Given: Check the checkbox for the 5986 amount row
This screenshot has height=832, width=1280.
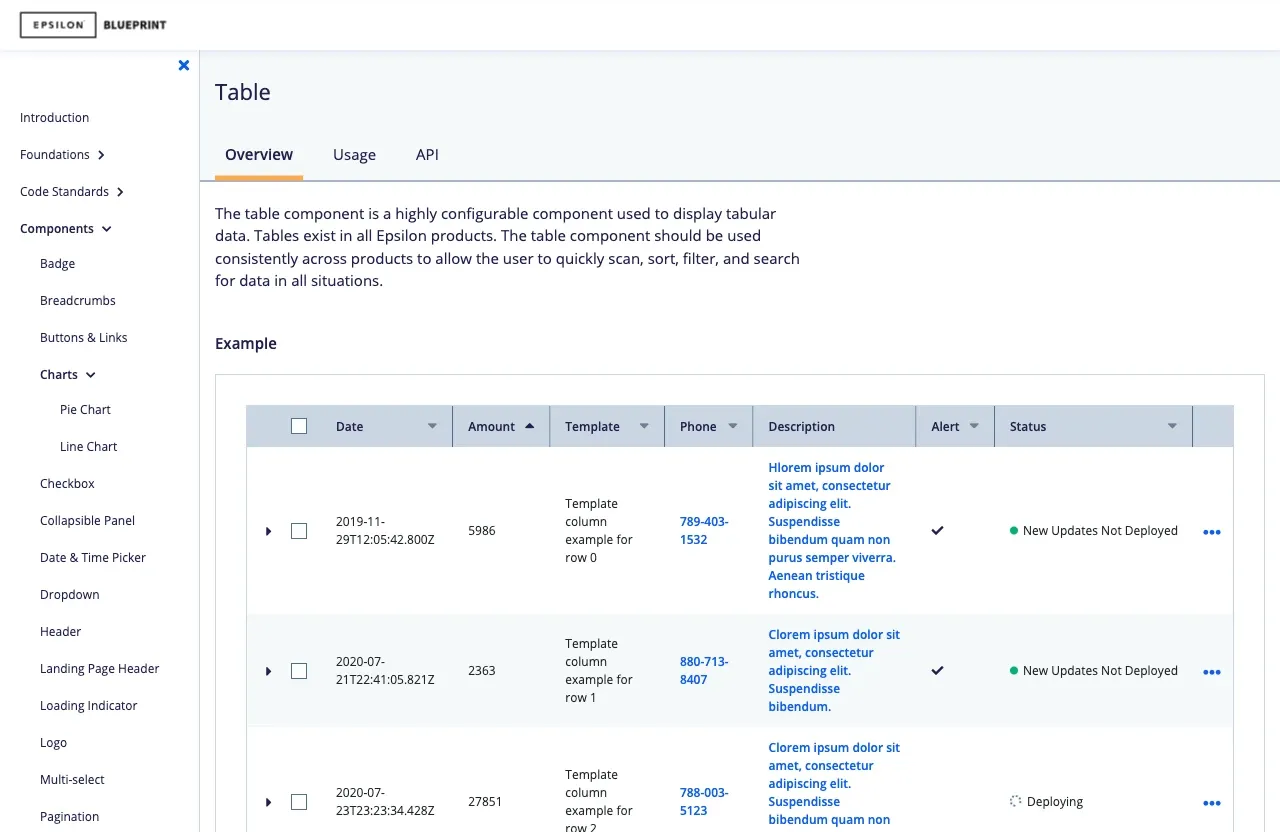Looking at the screenshot, I should 299,531.
